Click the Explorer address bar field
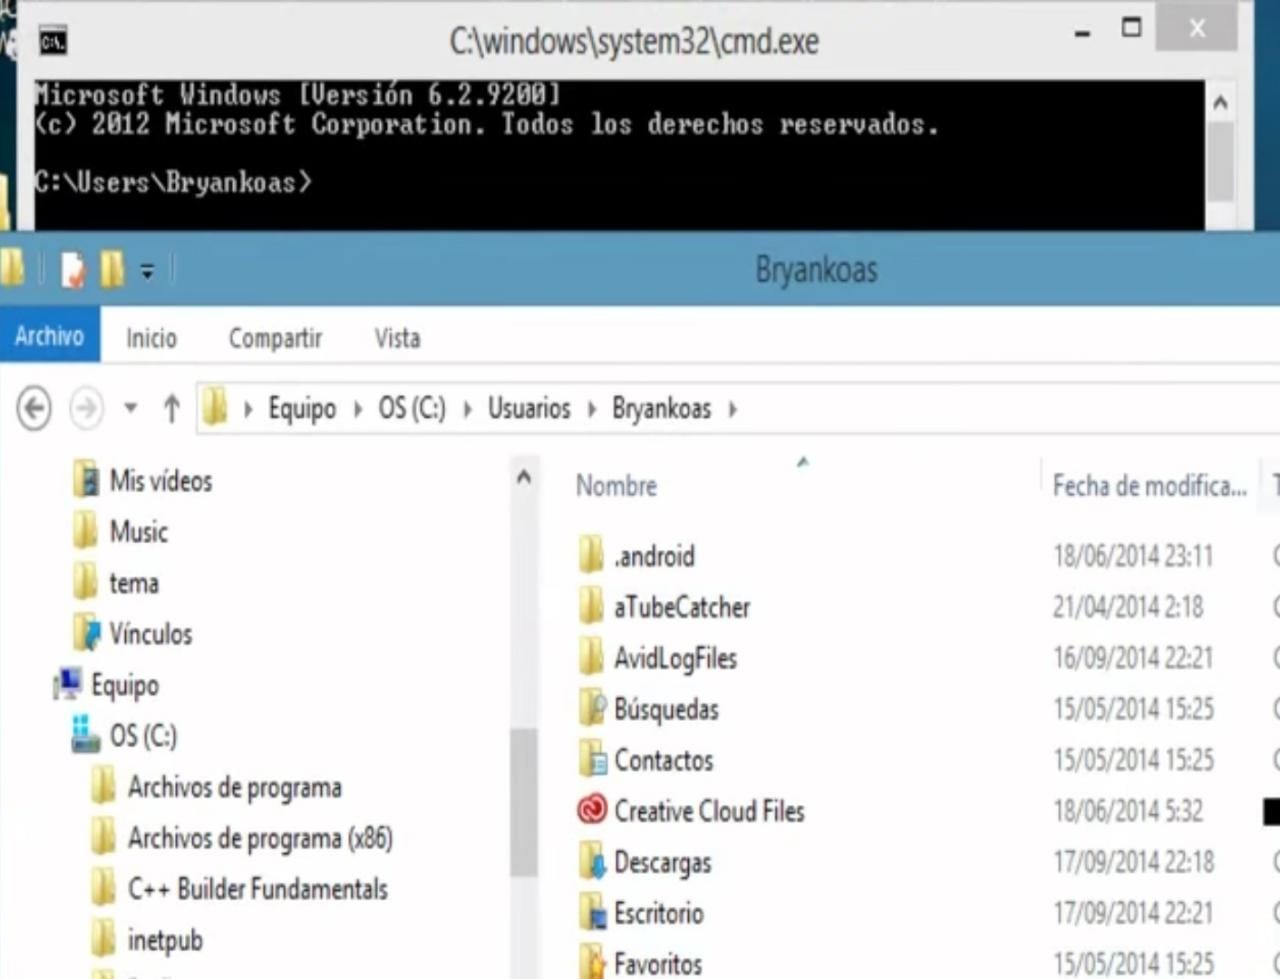Viewport: 1280px width, 979px height. click(x=740, y=408)
